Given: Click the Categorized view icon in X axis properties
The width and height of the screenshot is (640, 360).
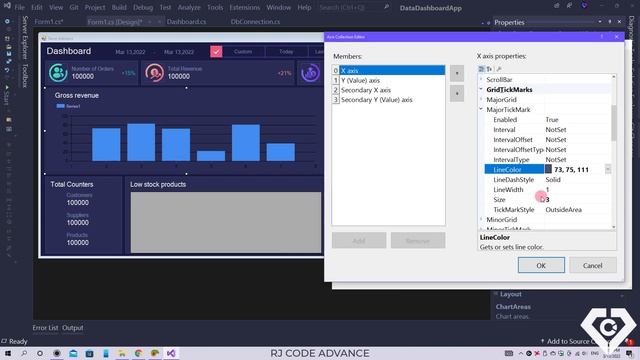Looking at the screenshot, I should 481,69.
